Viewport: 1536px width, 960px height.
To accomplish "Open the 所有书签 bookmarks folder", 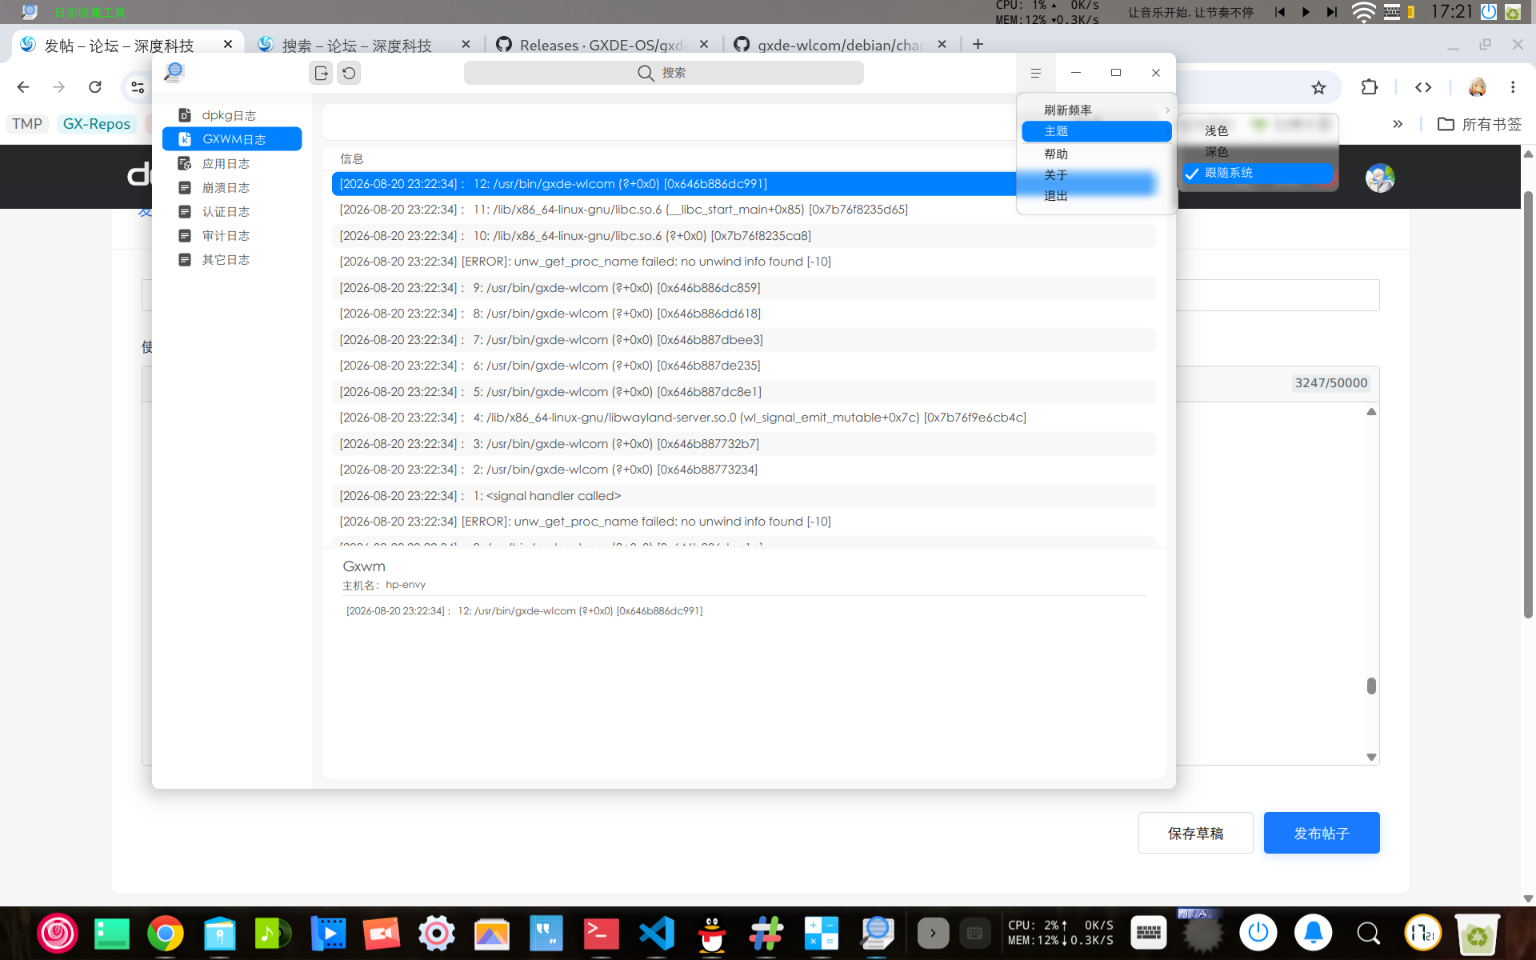I will click(1479, 124).
